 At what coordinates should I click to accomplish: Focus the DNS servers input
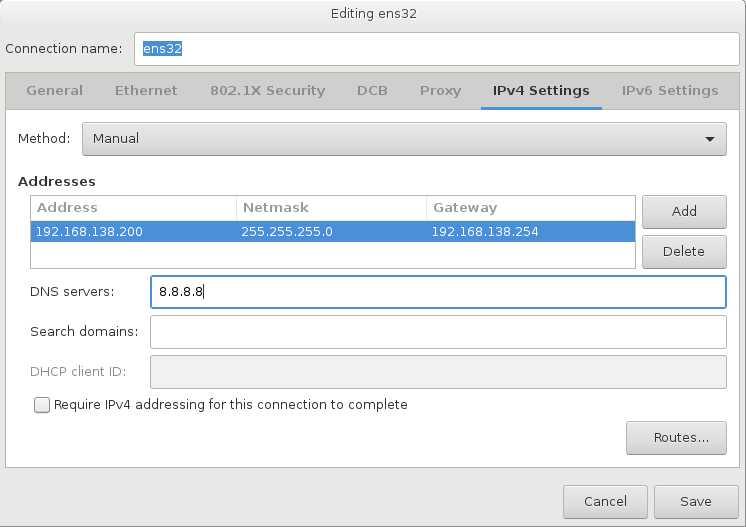point(438,292)
